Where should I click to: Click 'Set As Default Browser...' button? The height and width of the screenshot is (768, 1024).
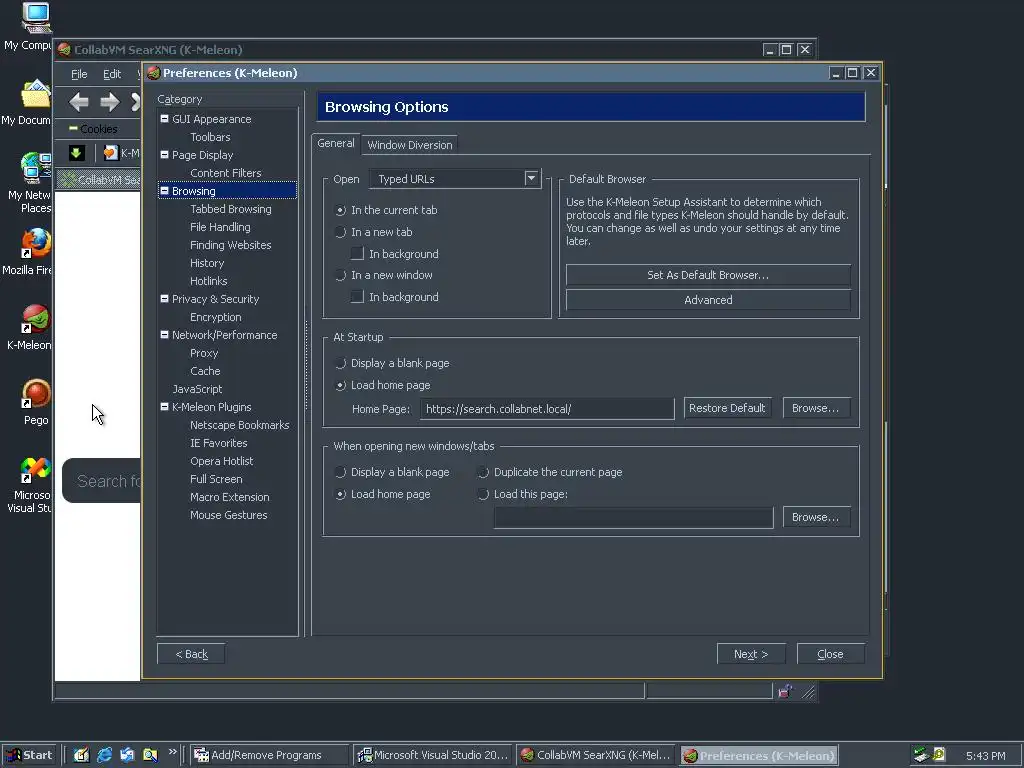point(708,275)
